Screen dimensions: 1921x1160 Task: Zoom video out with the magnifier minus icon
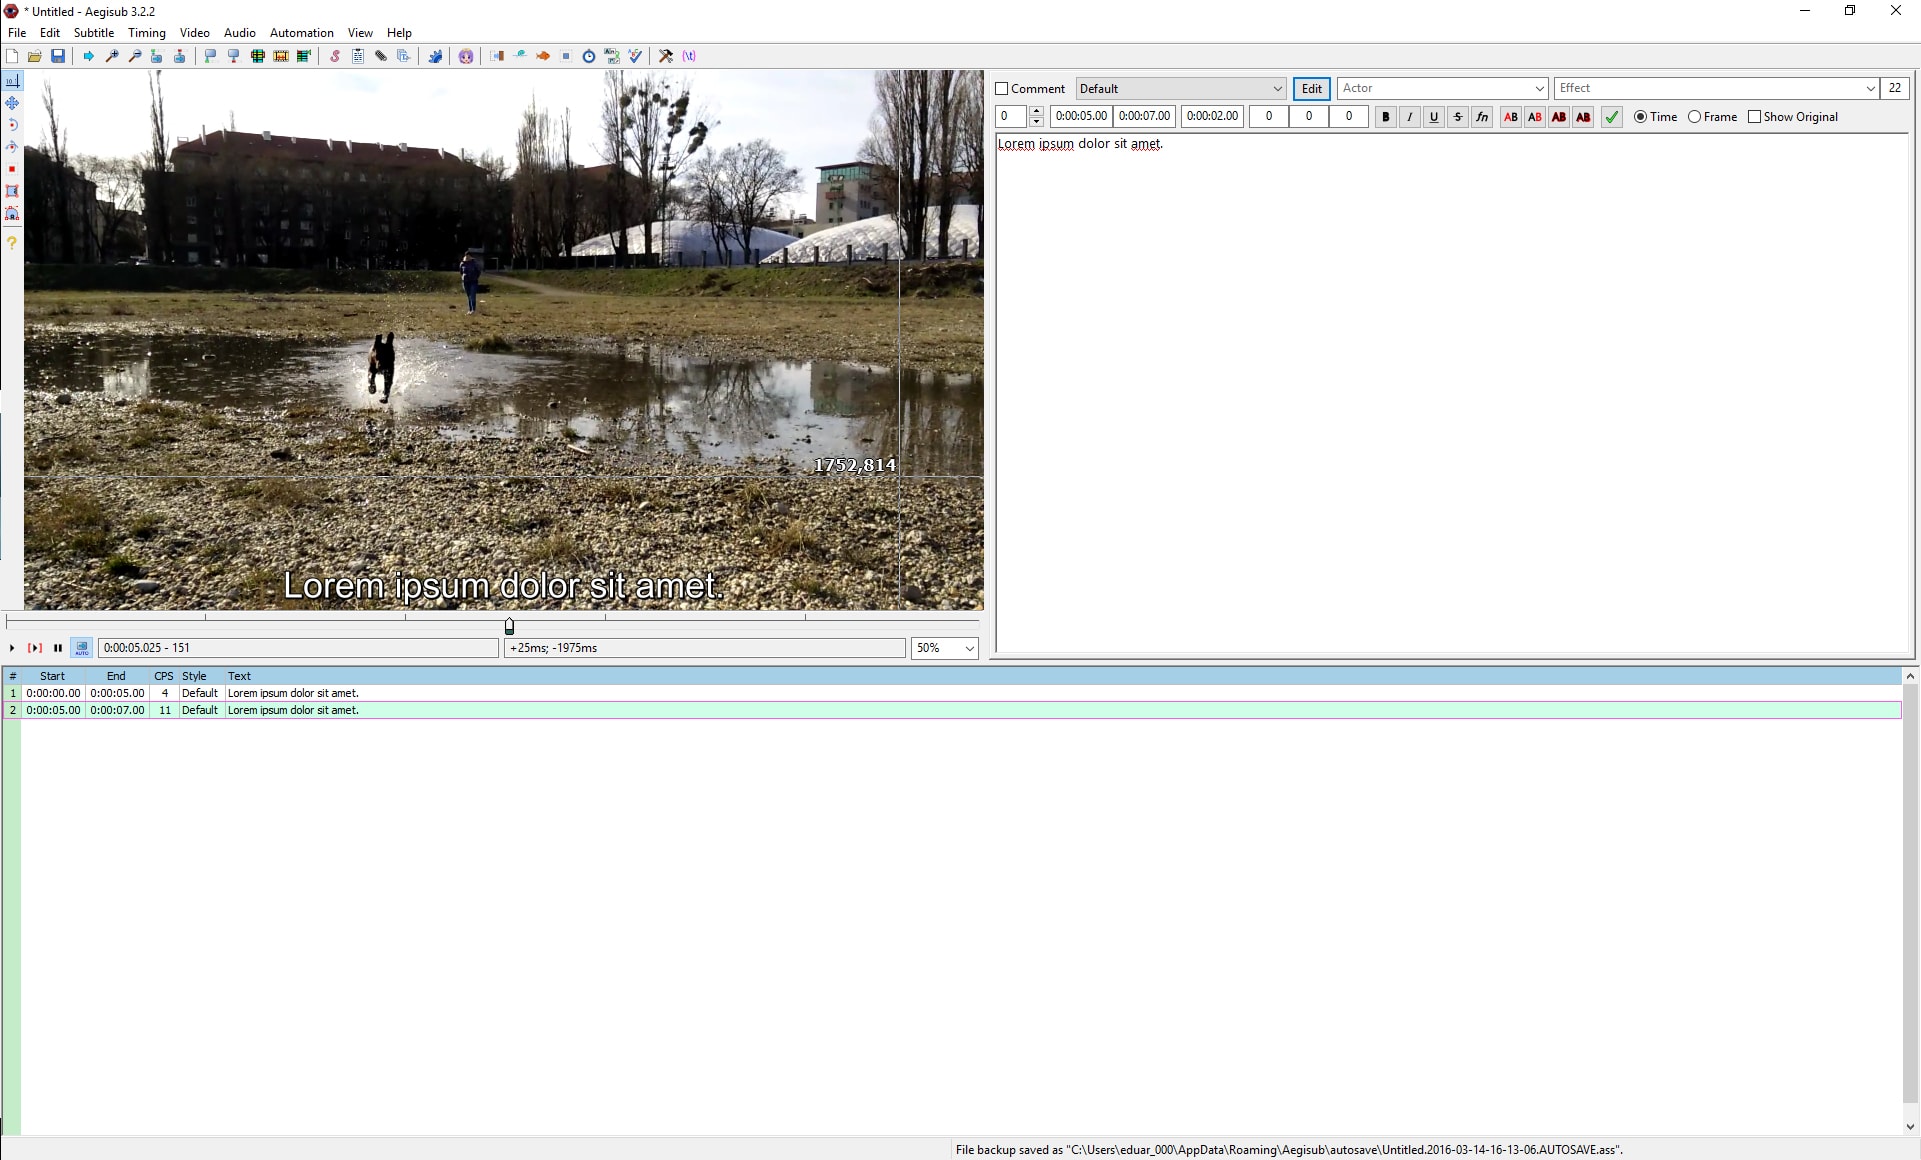(x=135, y=56)
